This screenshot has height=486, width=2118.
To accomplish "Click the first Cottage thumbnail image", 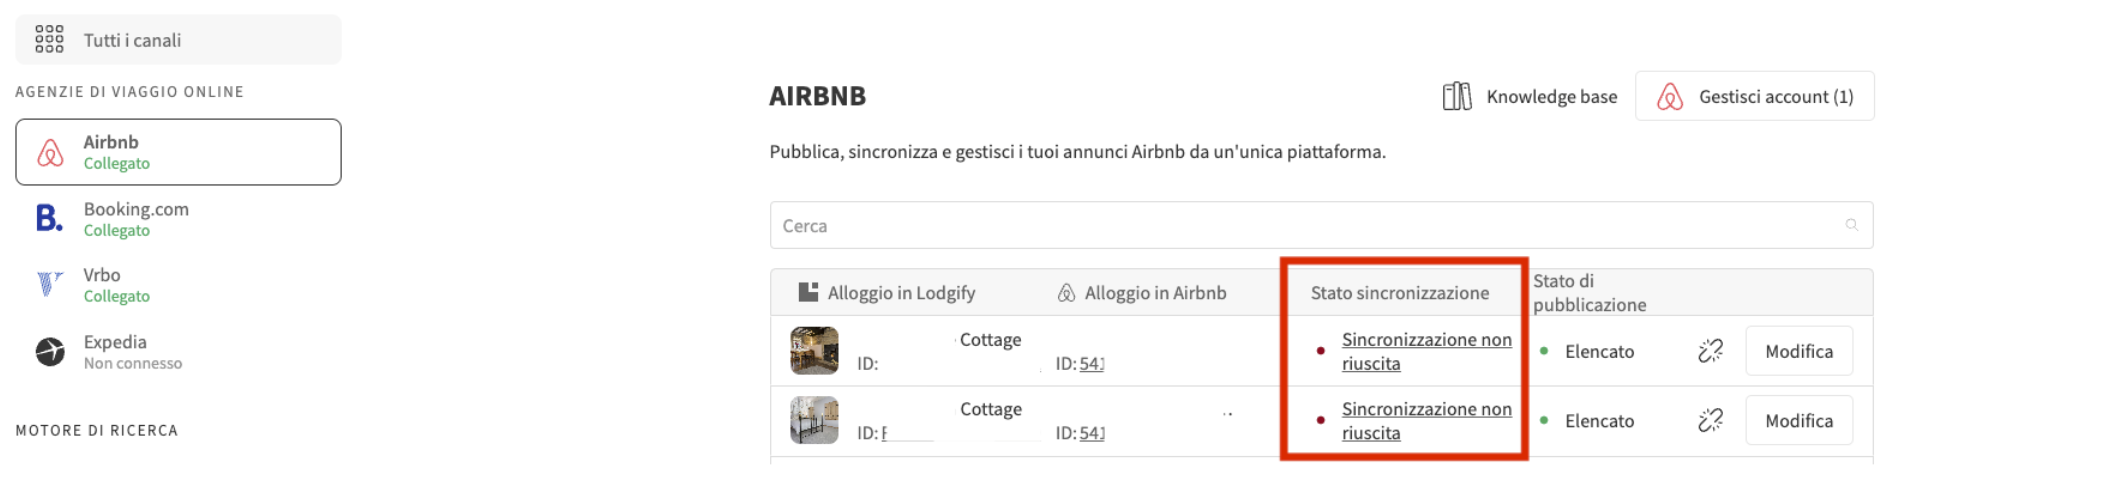I will (814, 351).
